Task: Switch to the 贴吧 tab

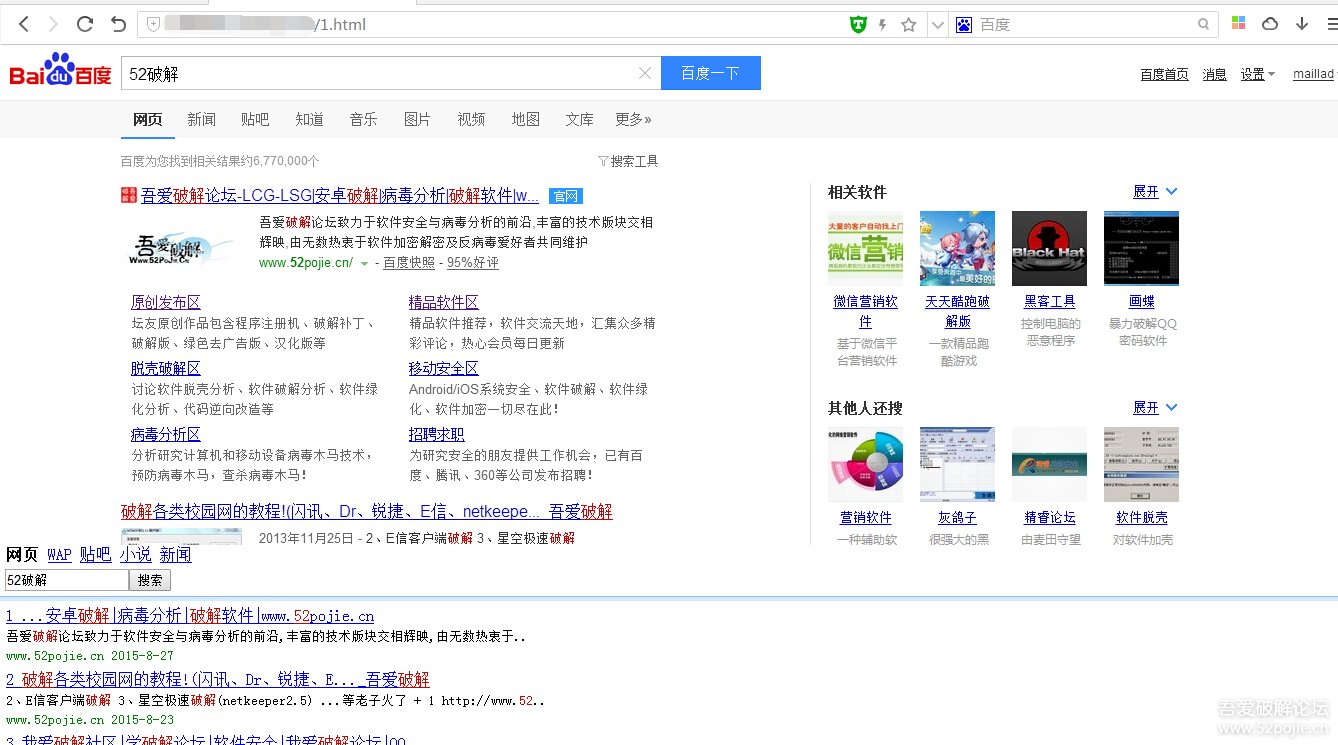Action: tap(256, 119)
